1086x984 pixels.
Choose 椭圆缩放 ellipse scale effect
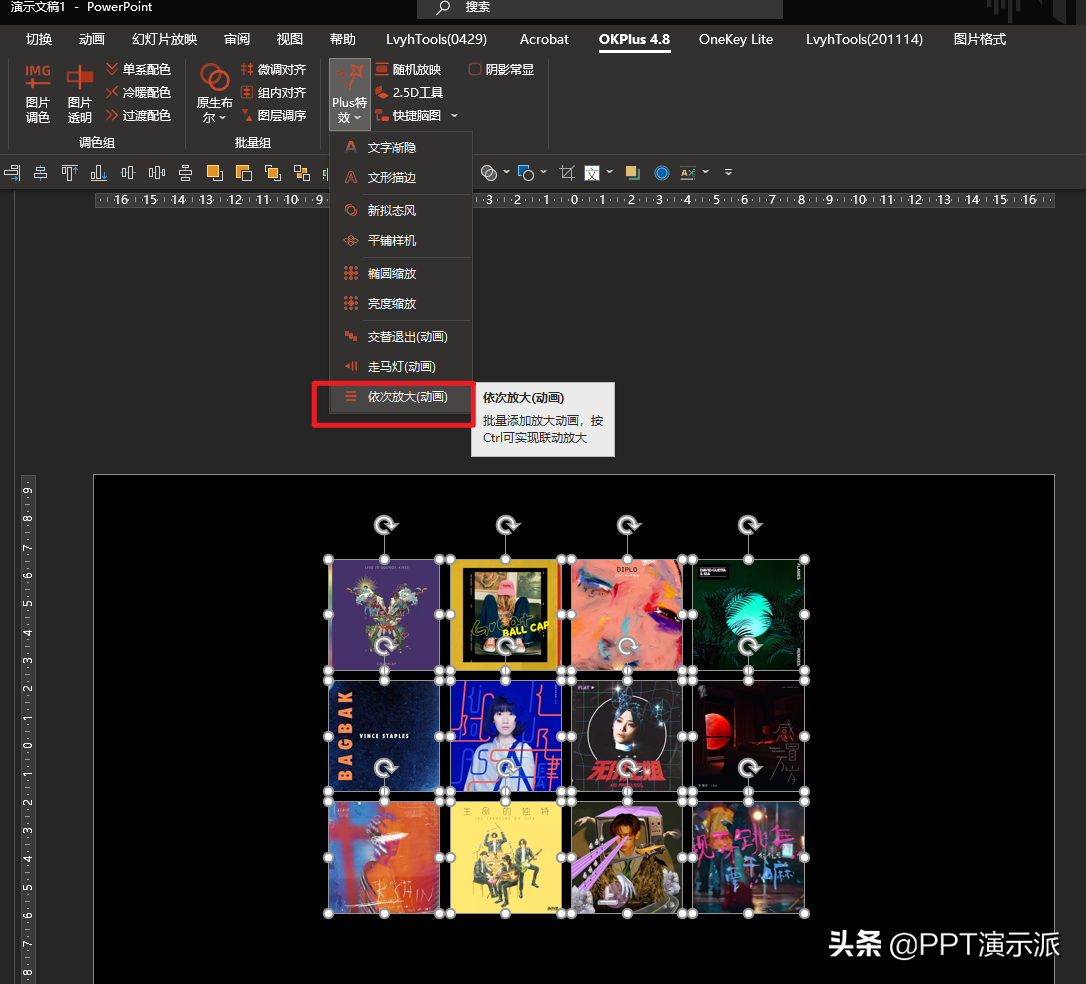(401, 274)
